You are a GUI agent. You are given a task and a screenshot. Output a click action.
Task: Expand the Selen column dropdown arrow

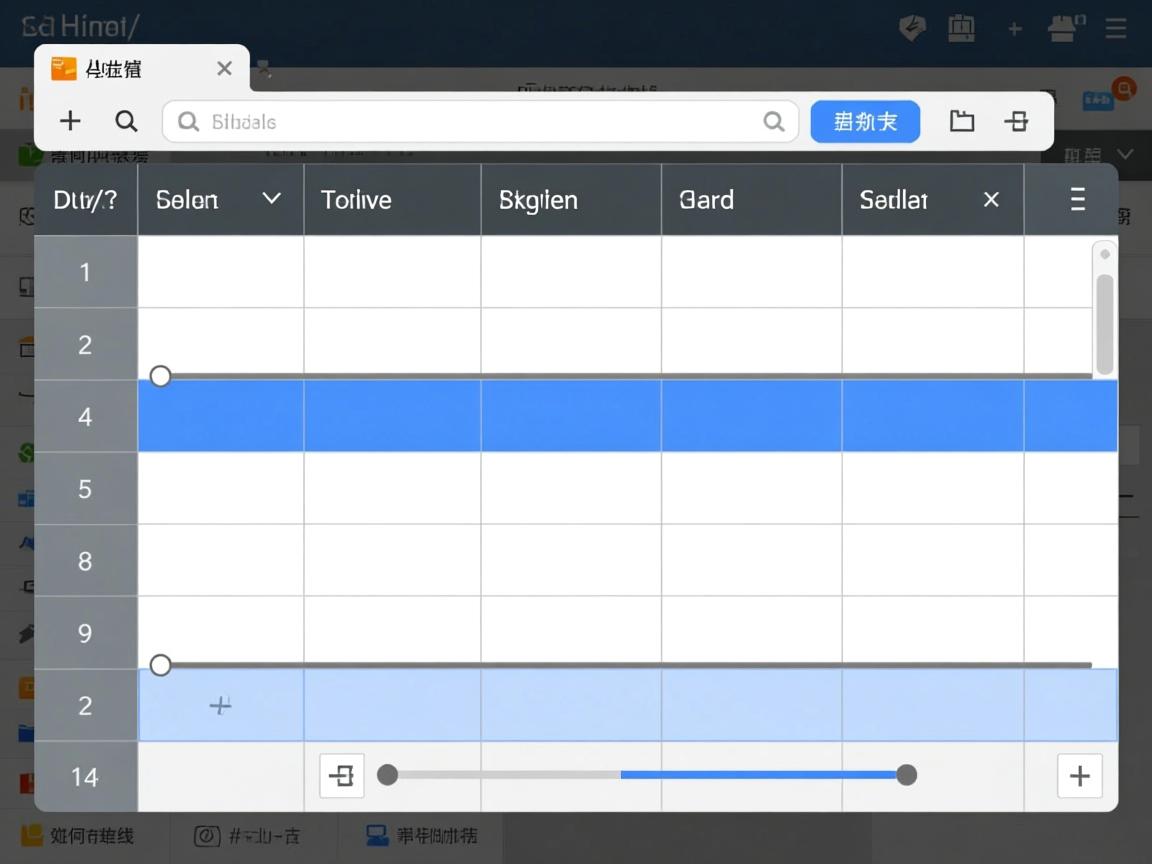(271, 199)
